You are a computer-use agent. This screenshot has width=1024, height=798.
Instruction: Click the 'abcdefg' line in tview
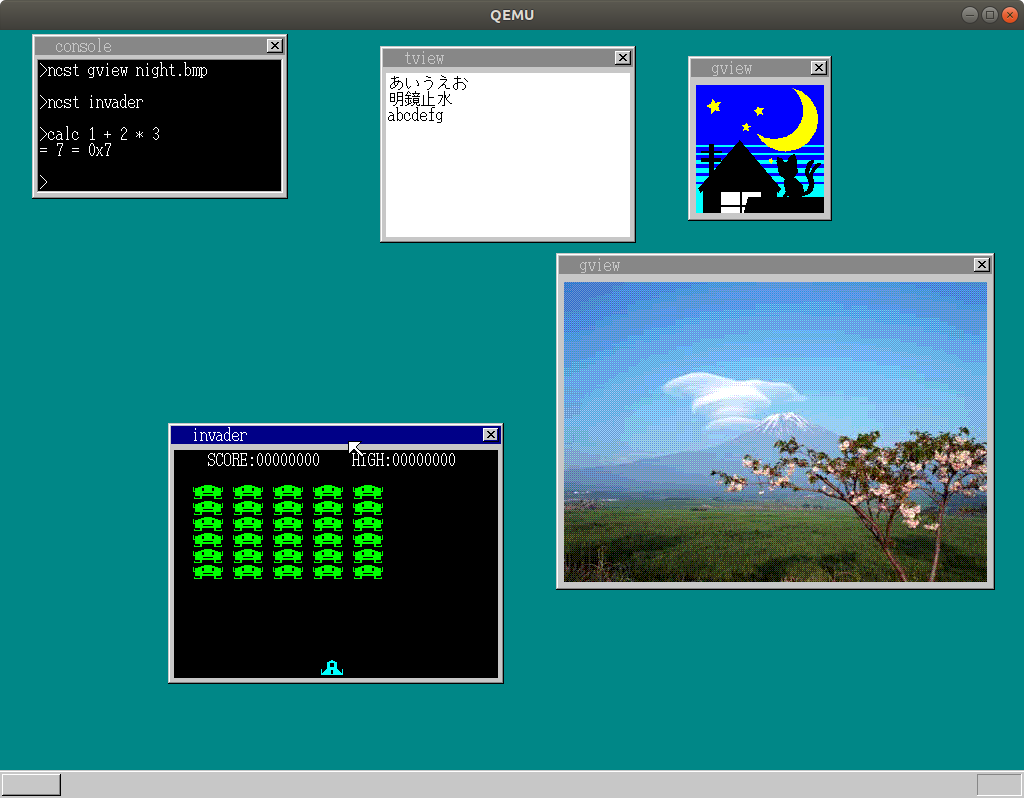[x=415, y=116]
